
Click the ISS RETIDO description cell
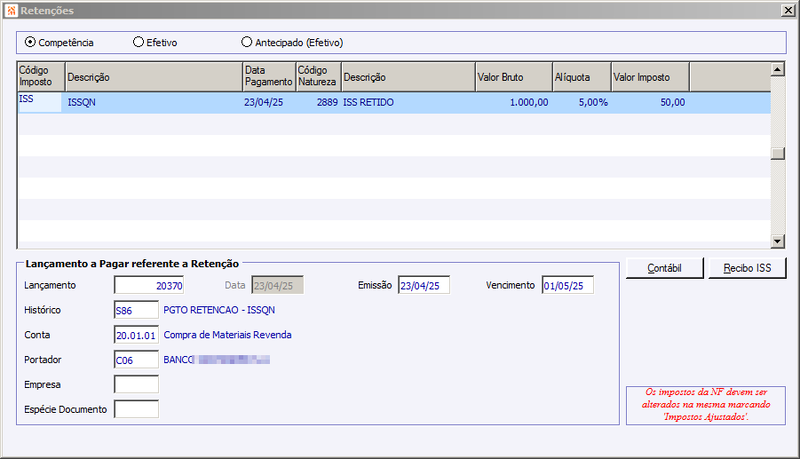pyautogui.click(x=408, y=102)
